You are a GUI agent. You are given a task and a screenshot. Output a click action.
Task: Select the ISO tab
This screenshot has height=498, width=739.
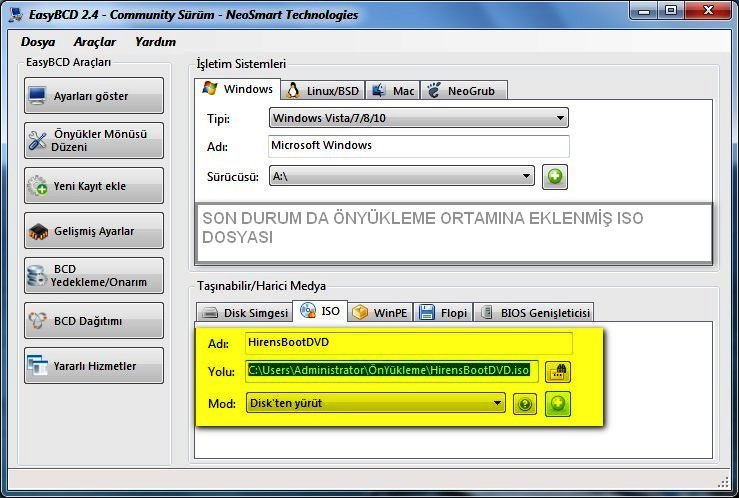(320, 311)
